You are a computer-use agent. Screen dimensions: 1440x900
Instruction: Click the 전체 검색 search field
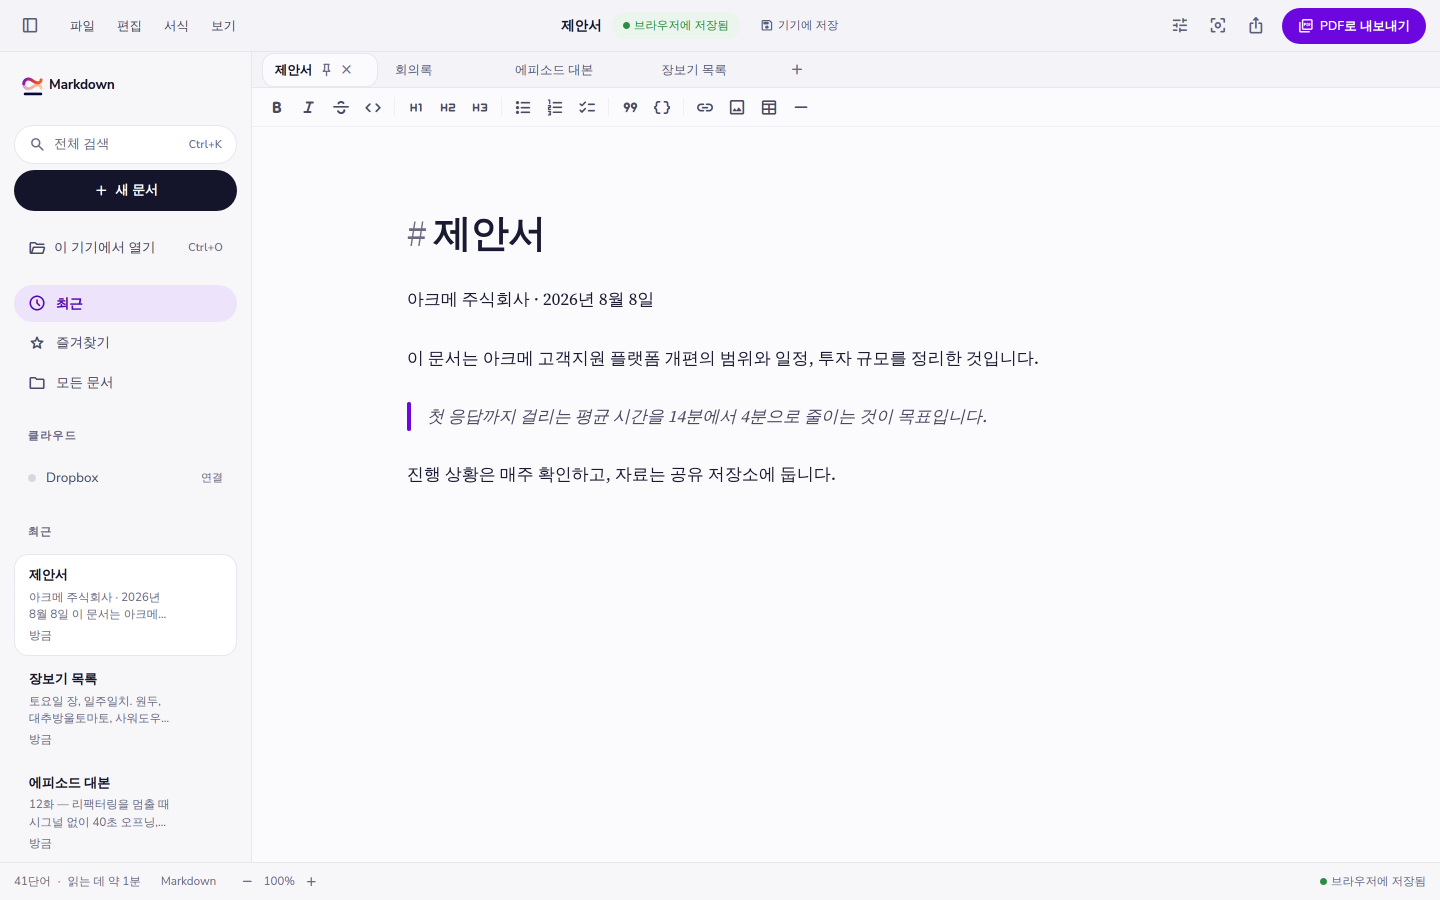coord(125,144)
